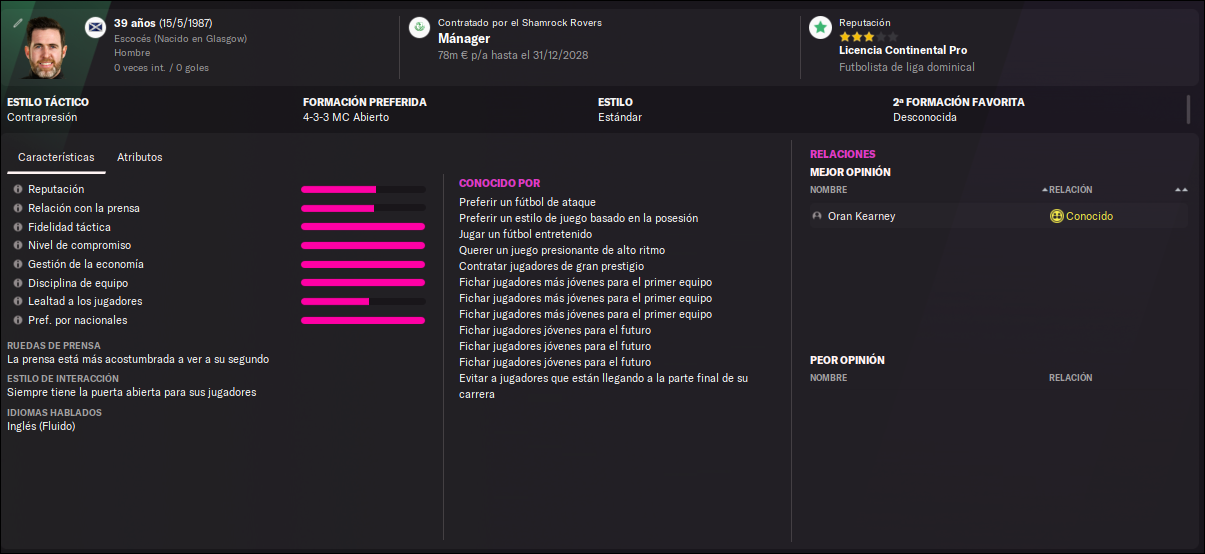This screenshot has width=1205, height=554.
Task: Click 39 años birth date text
Action: [163, 23]
